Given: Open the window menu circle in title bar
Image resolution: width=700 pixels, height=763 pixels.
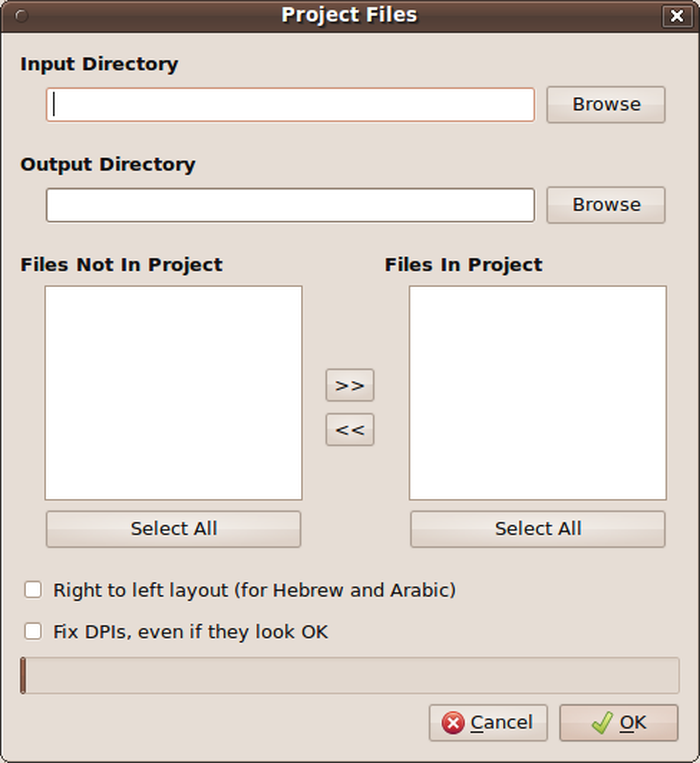Looking at the screenshot, I should (x=21, y=16).
